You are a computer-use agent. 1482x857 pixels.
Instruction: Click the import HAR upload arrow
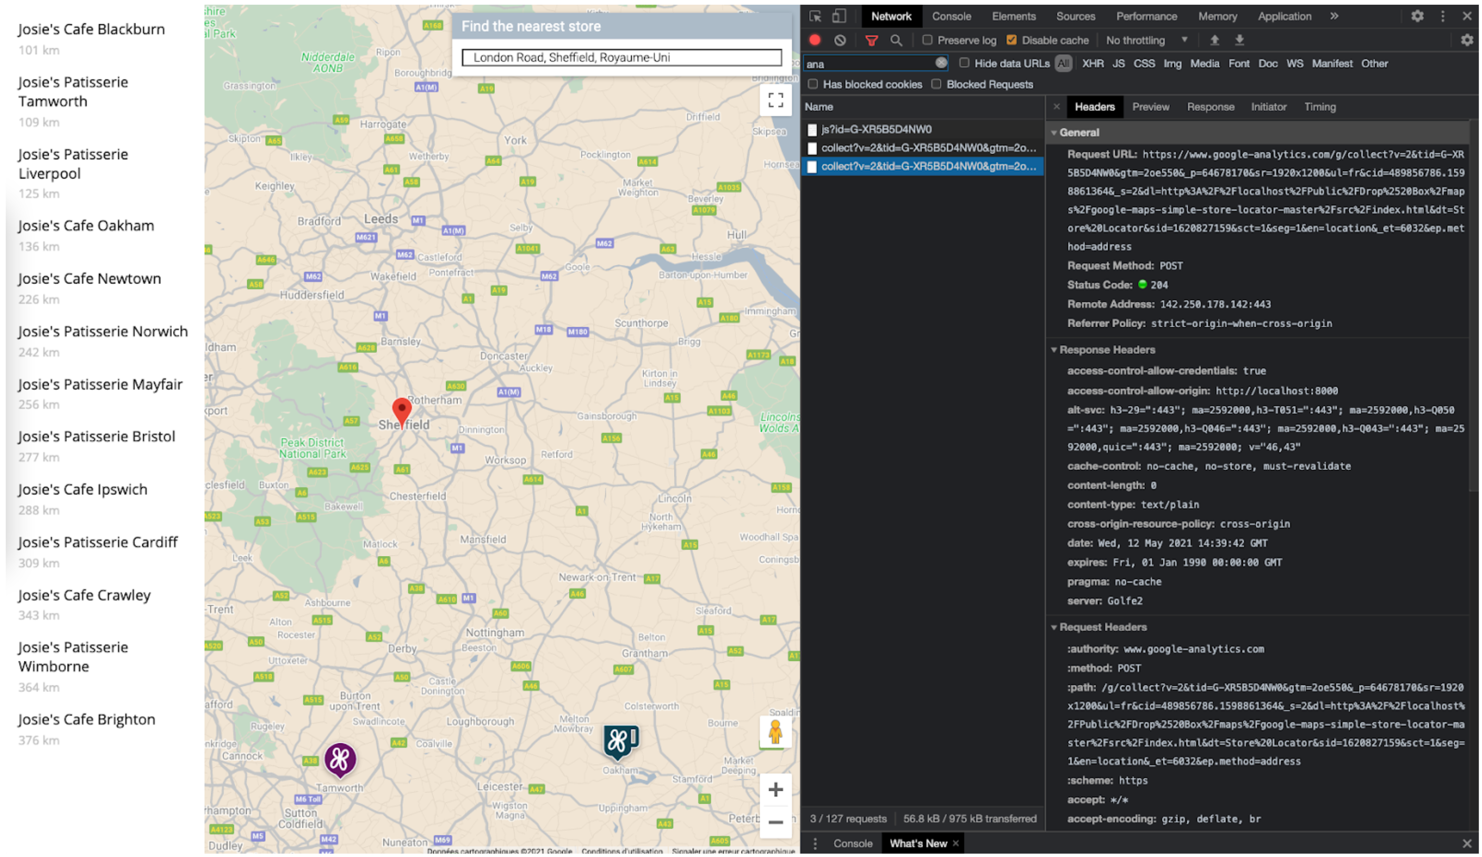(x=1214, y=40)
